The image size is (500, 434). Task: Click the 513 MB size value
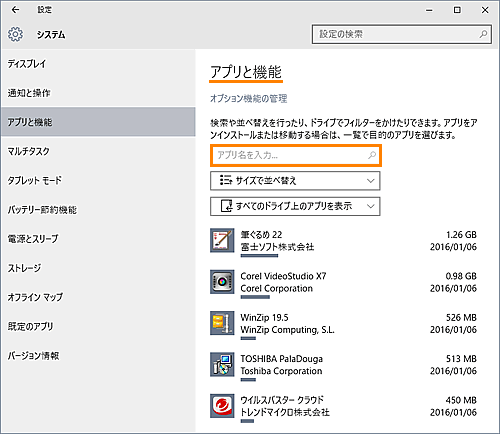tap(461, 359)
